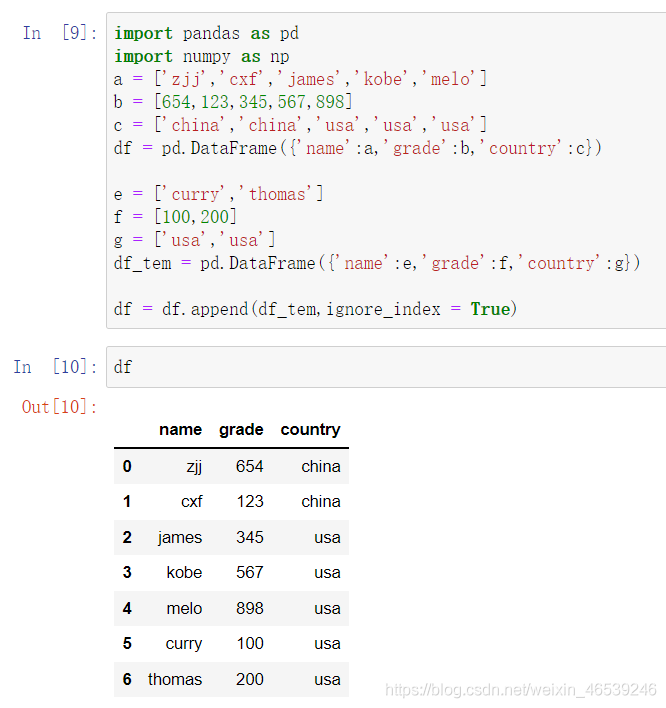666x708 pixels.
Task: Click row index 2 in the table
Action: pos(127,537)
